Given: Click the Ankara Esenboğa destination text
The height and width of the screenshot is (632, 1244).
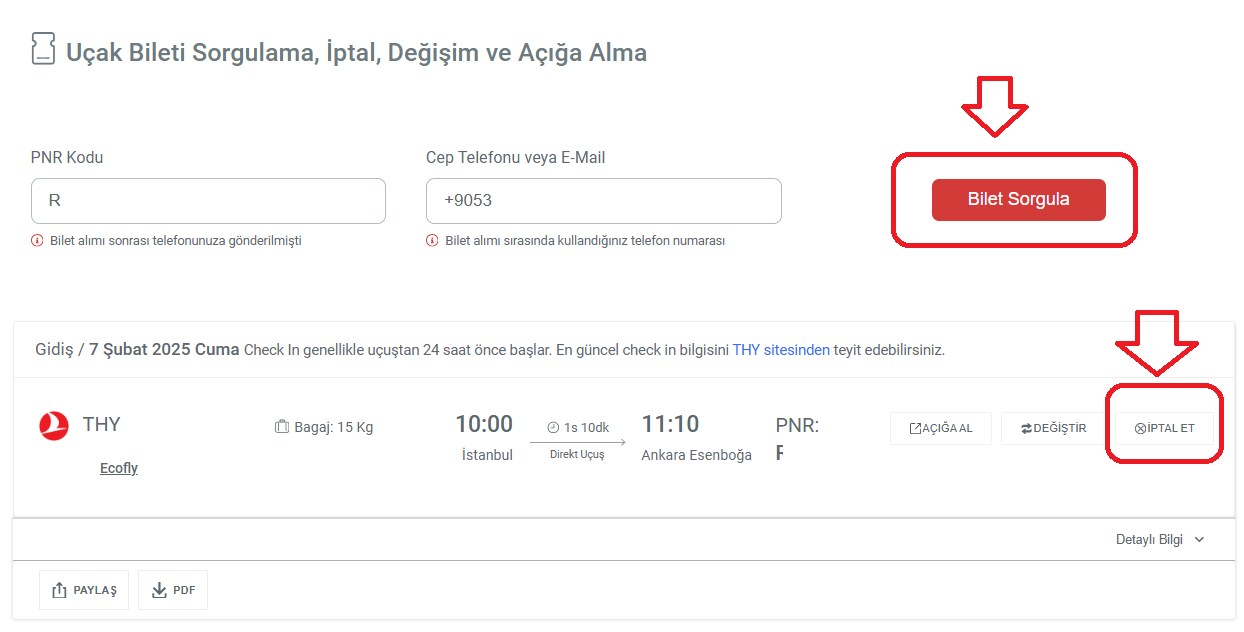Looking at the screenshot, I should click(x=697, y=455).
